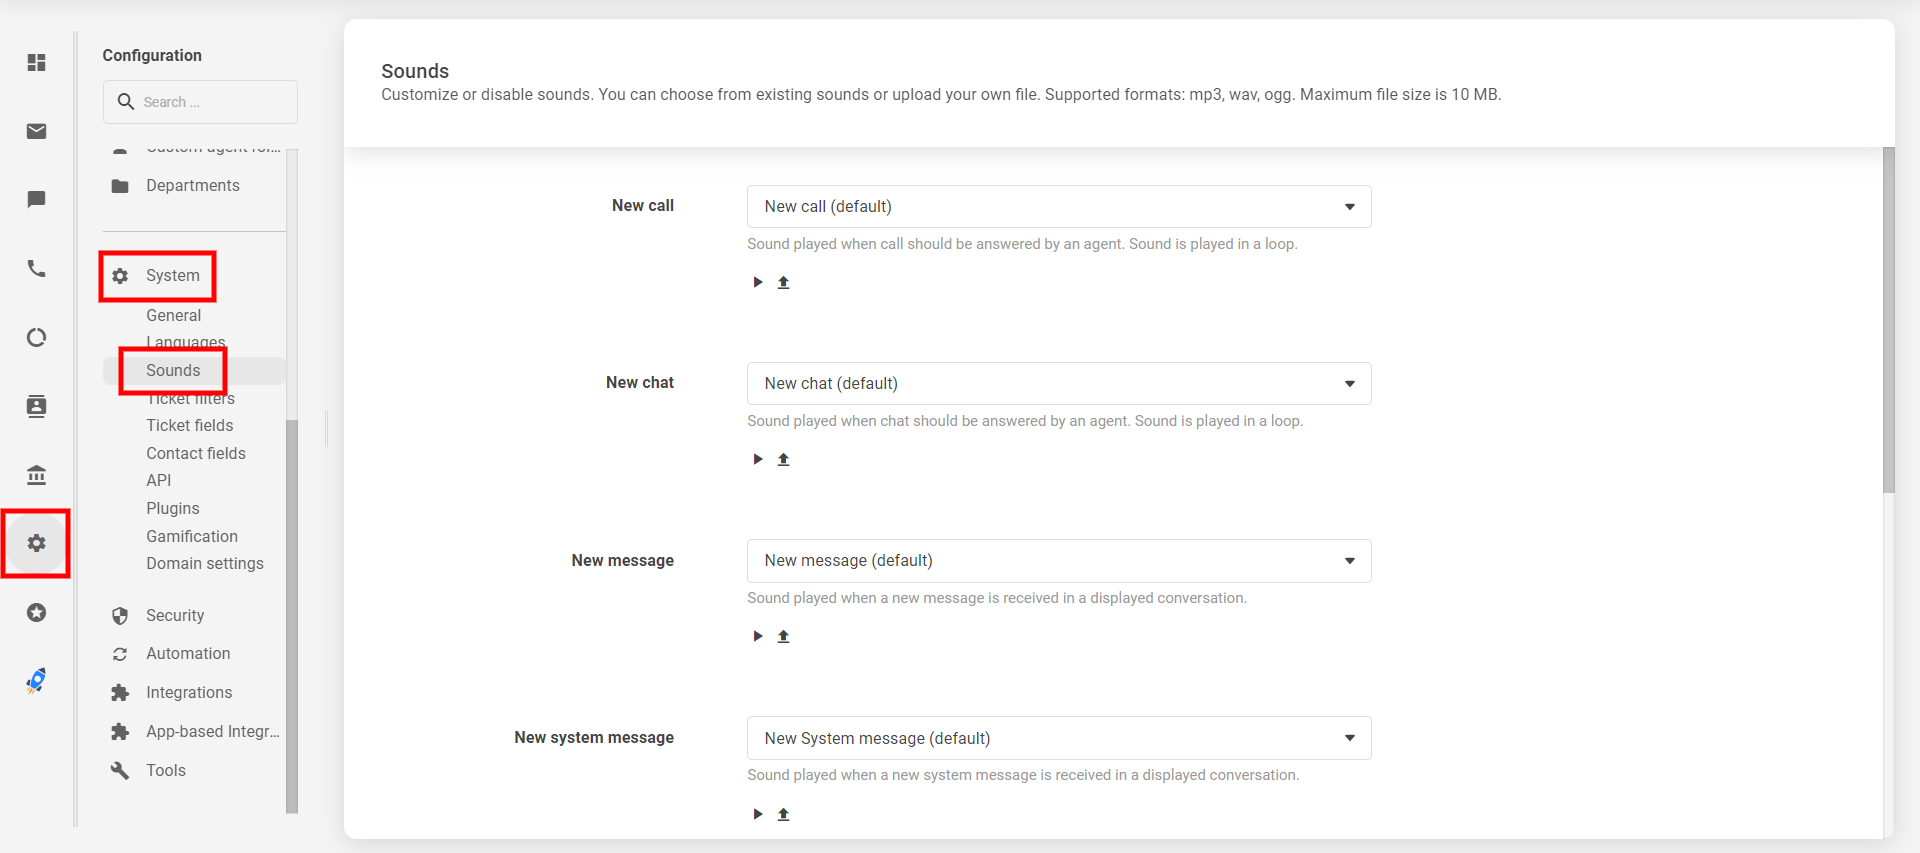Open the Security section

[x=175, y=615]
